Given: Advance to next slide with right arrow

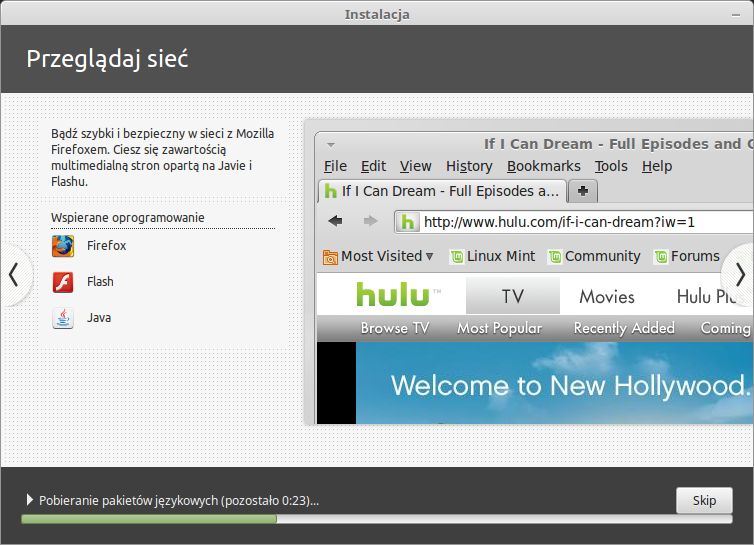Looking at the screenshot, I should click(x=740, y=275).
